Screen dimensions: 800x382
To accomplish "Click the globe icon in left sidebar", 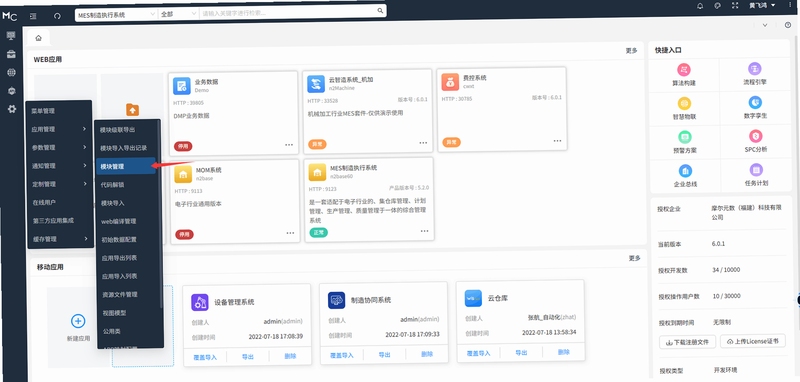I will tap(11, 72).
